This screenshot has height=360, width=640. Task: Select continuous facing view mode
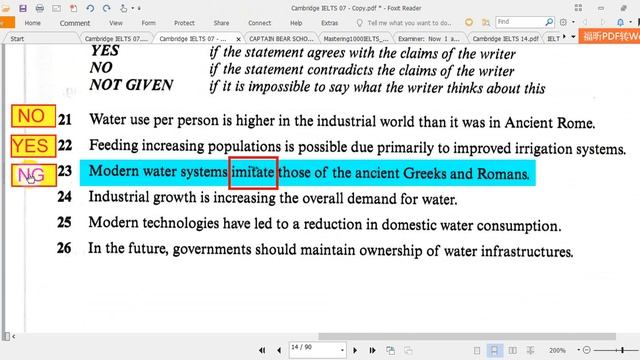coord(530,350)
